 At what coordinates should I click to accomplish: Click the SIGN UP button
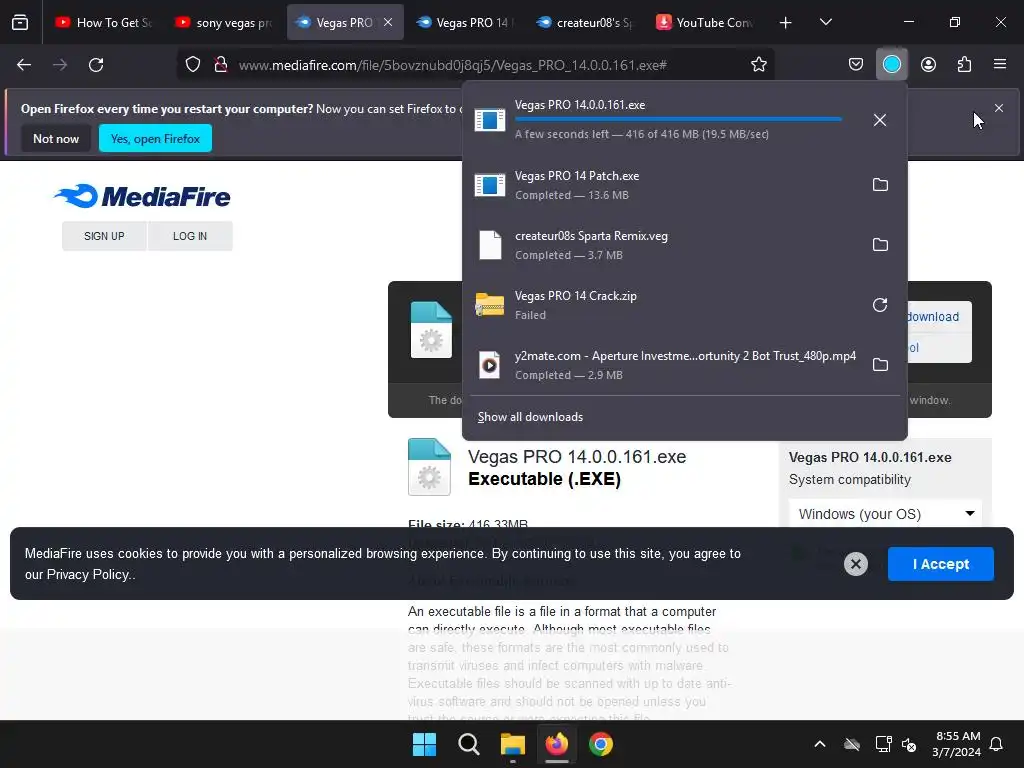104,236
